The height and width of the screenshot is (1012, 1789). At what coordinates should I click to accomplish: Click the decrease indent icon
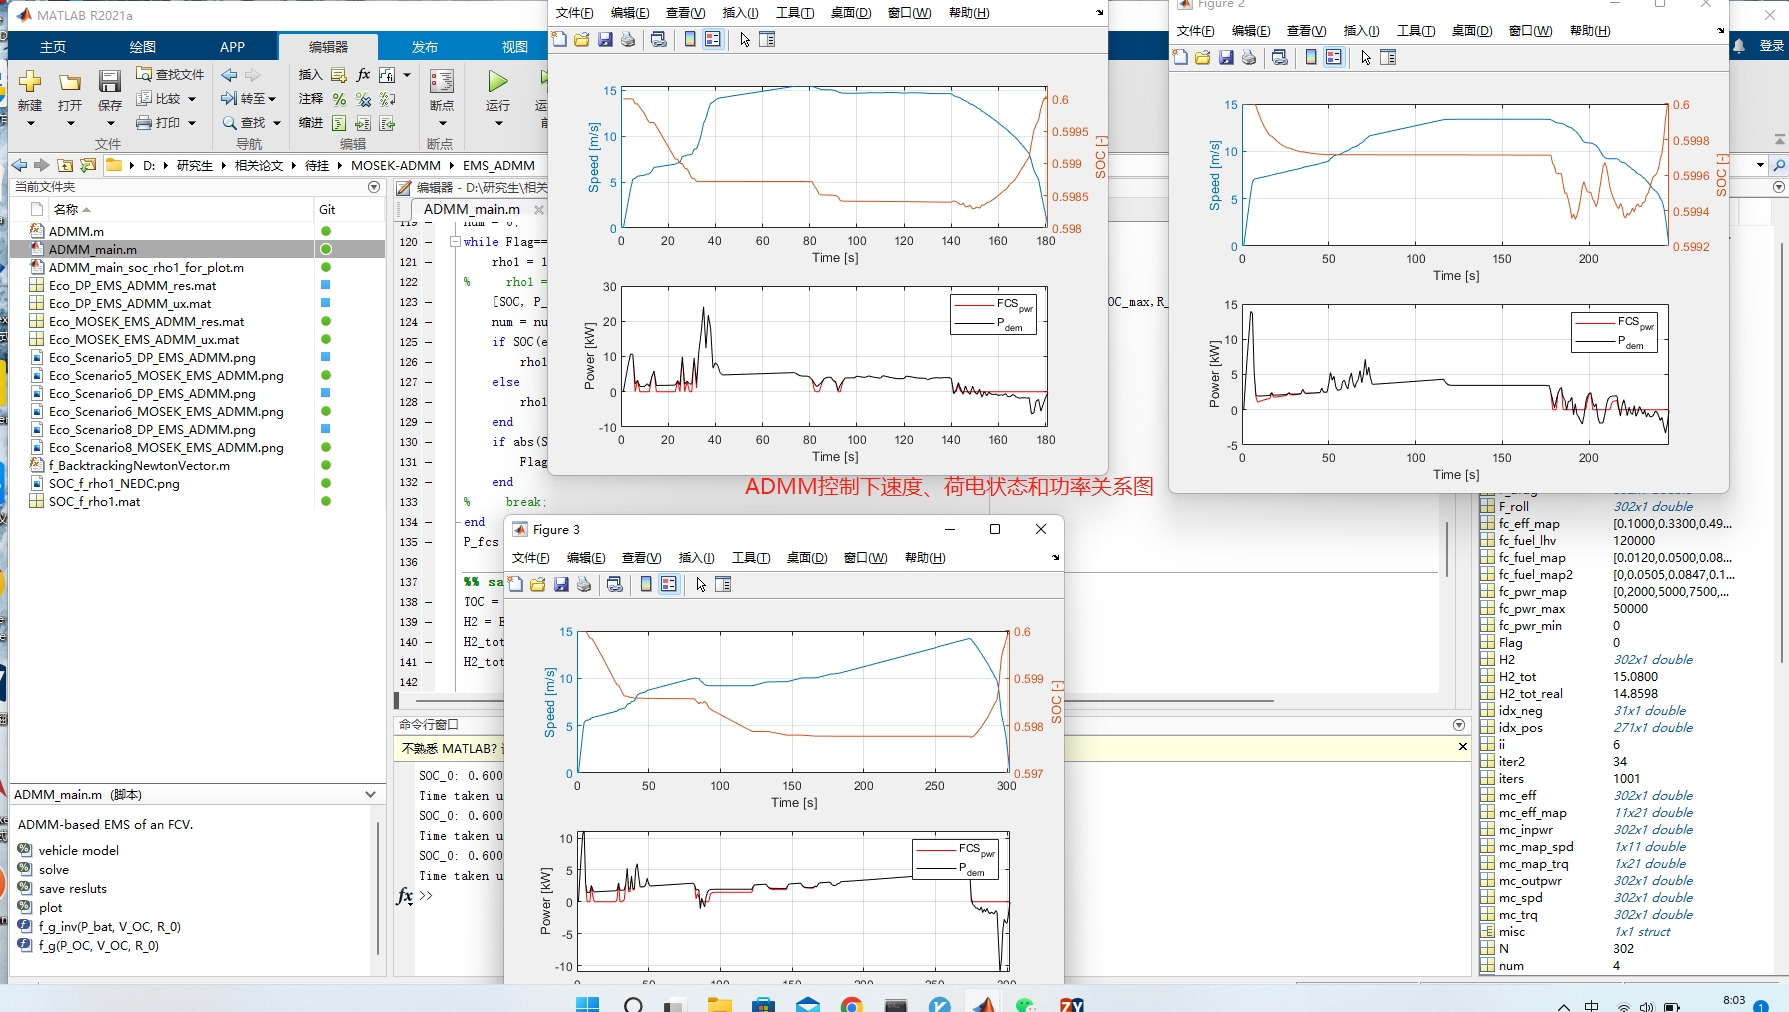pos(387,123)
